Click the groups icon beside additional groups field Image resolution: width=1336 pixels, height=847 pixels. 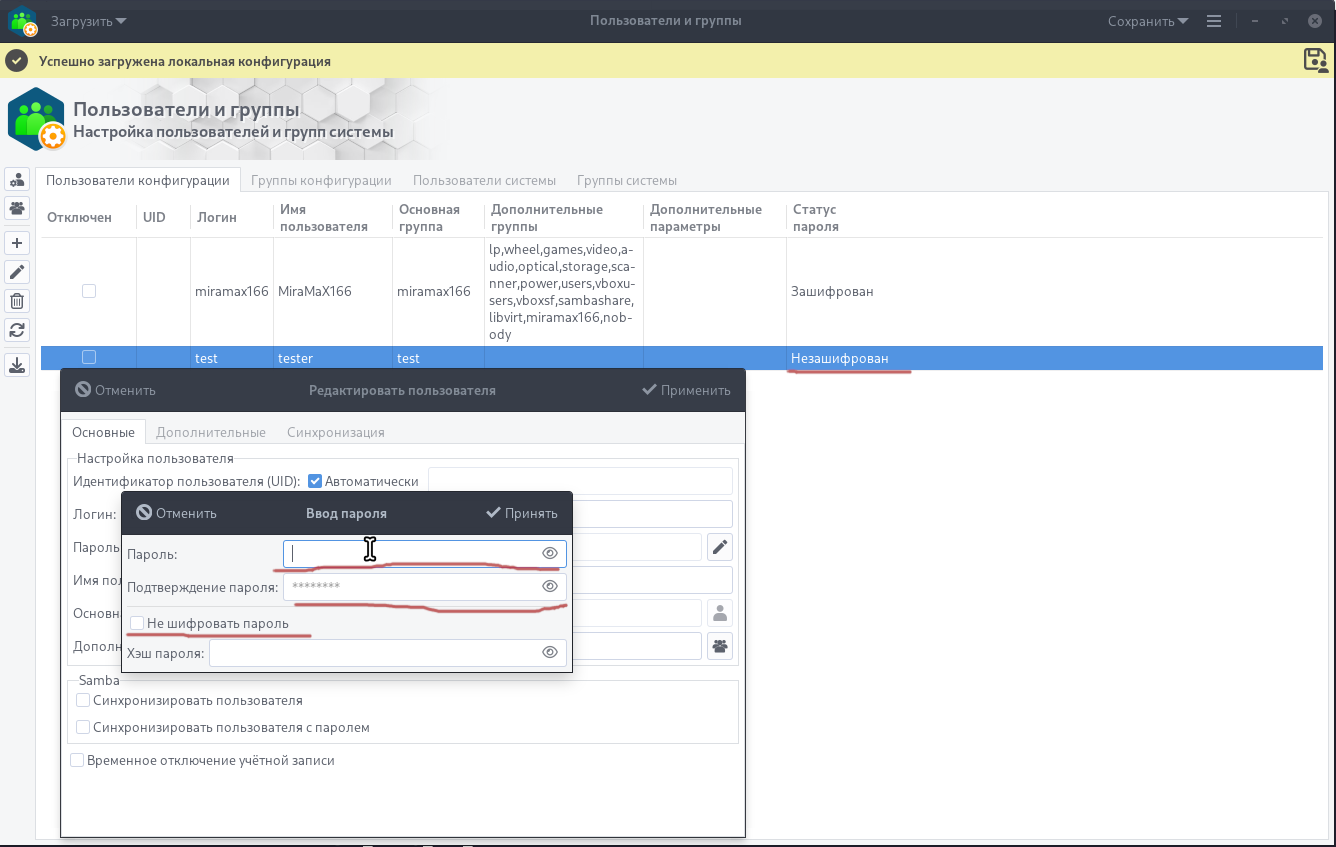point(720,646)
